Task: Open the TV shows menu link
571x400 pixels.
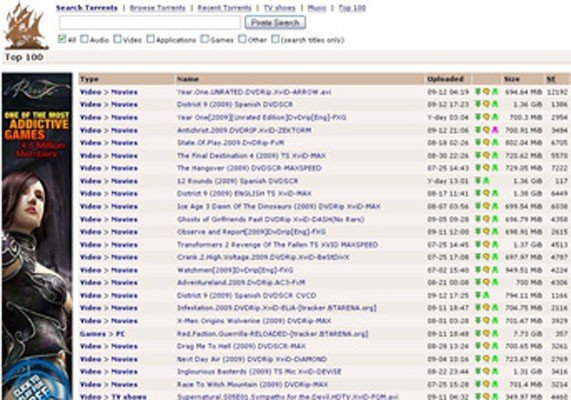Action: pos(280,8)
